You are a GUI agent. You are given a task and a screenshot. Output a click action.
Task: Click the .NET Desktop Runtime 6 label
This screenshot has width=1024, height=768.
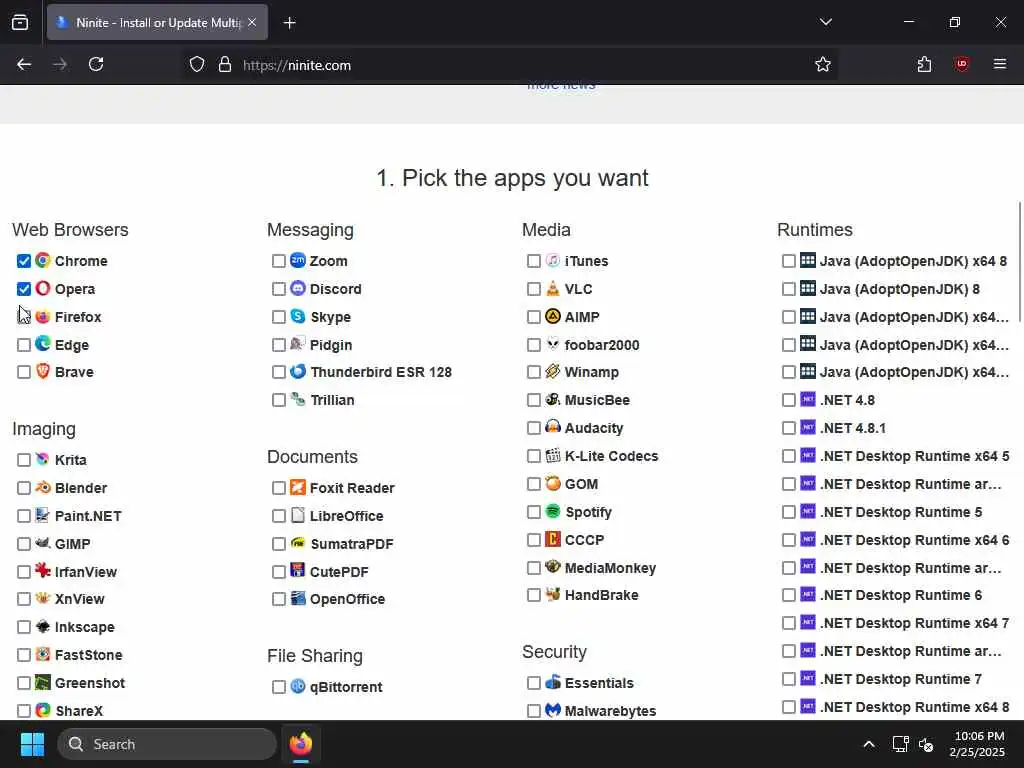901,595
